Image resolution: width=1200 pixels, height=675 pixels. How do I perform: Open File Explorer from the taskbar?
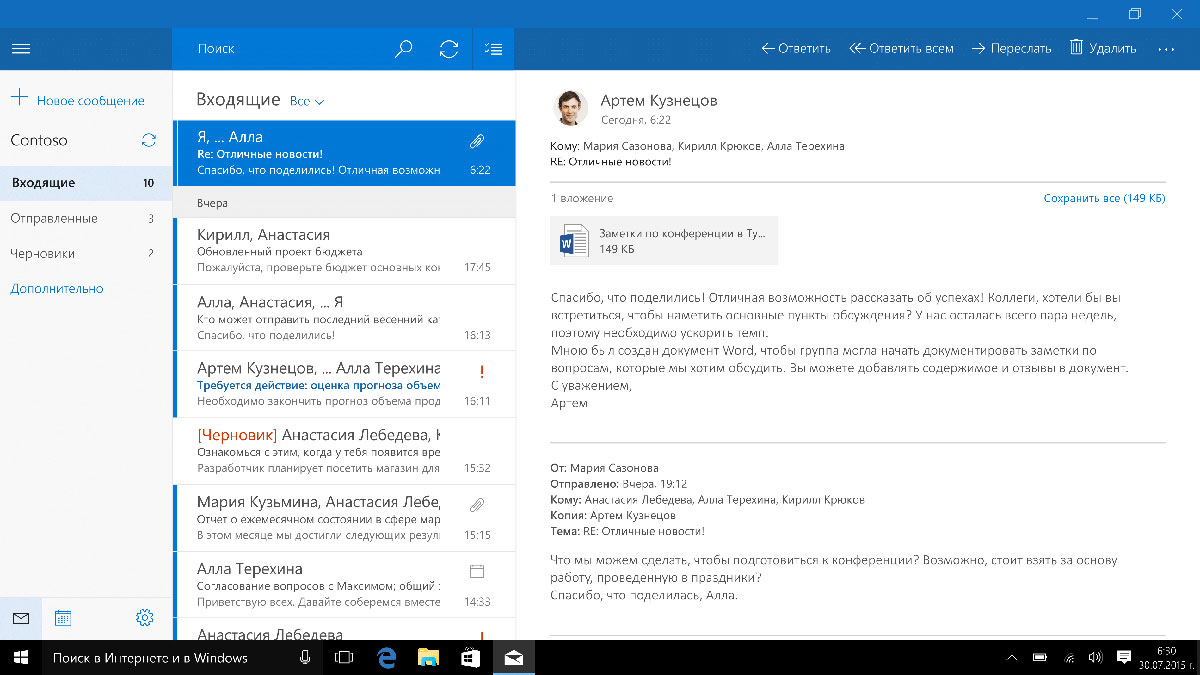[x=428, y=657]
